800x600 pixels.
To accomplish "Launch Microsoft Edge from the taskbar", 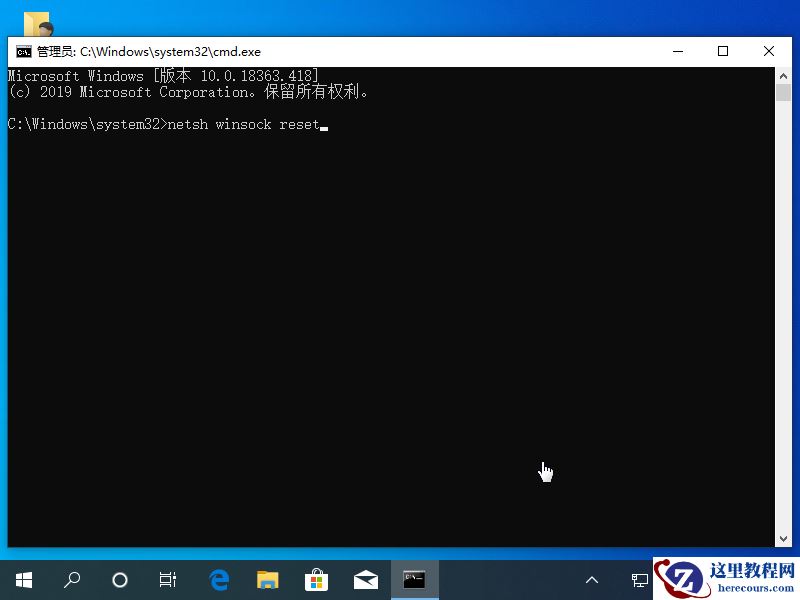I will pyautogui.click(x=218, y=580).
